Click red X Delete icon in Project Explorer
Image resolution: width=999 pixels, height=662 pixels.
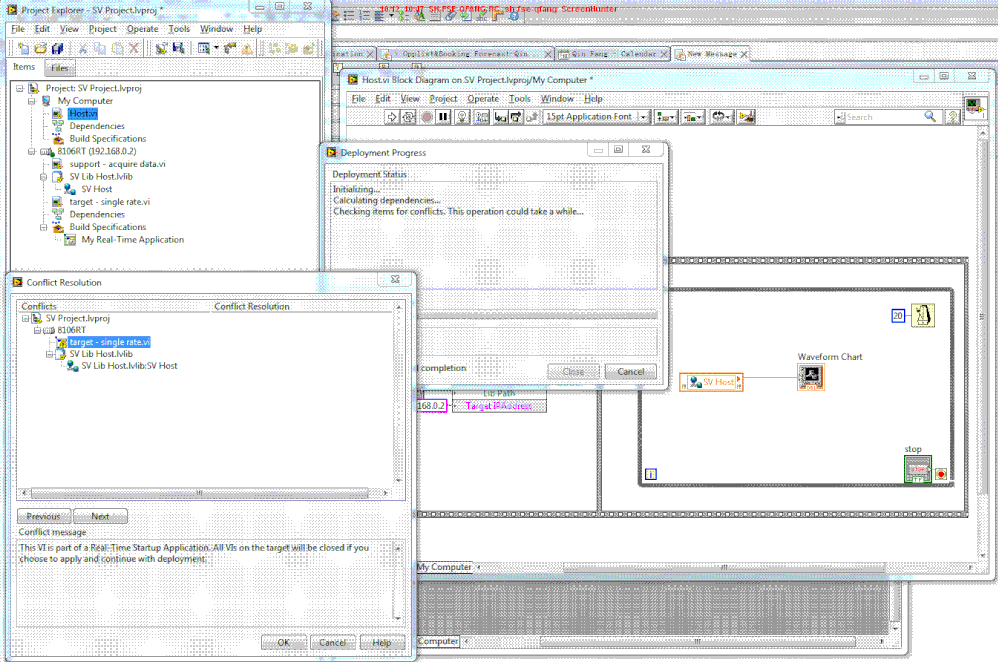tap(134, 48)
